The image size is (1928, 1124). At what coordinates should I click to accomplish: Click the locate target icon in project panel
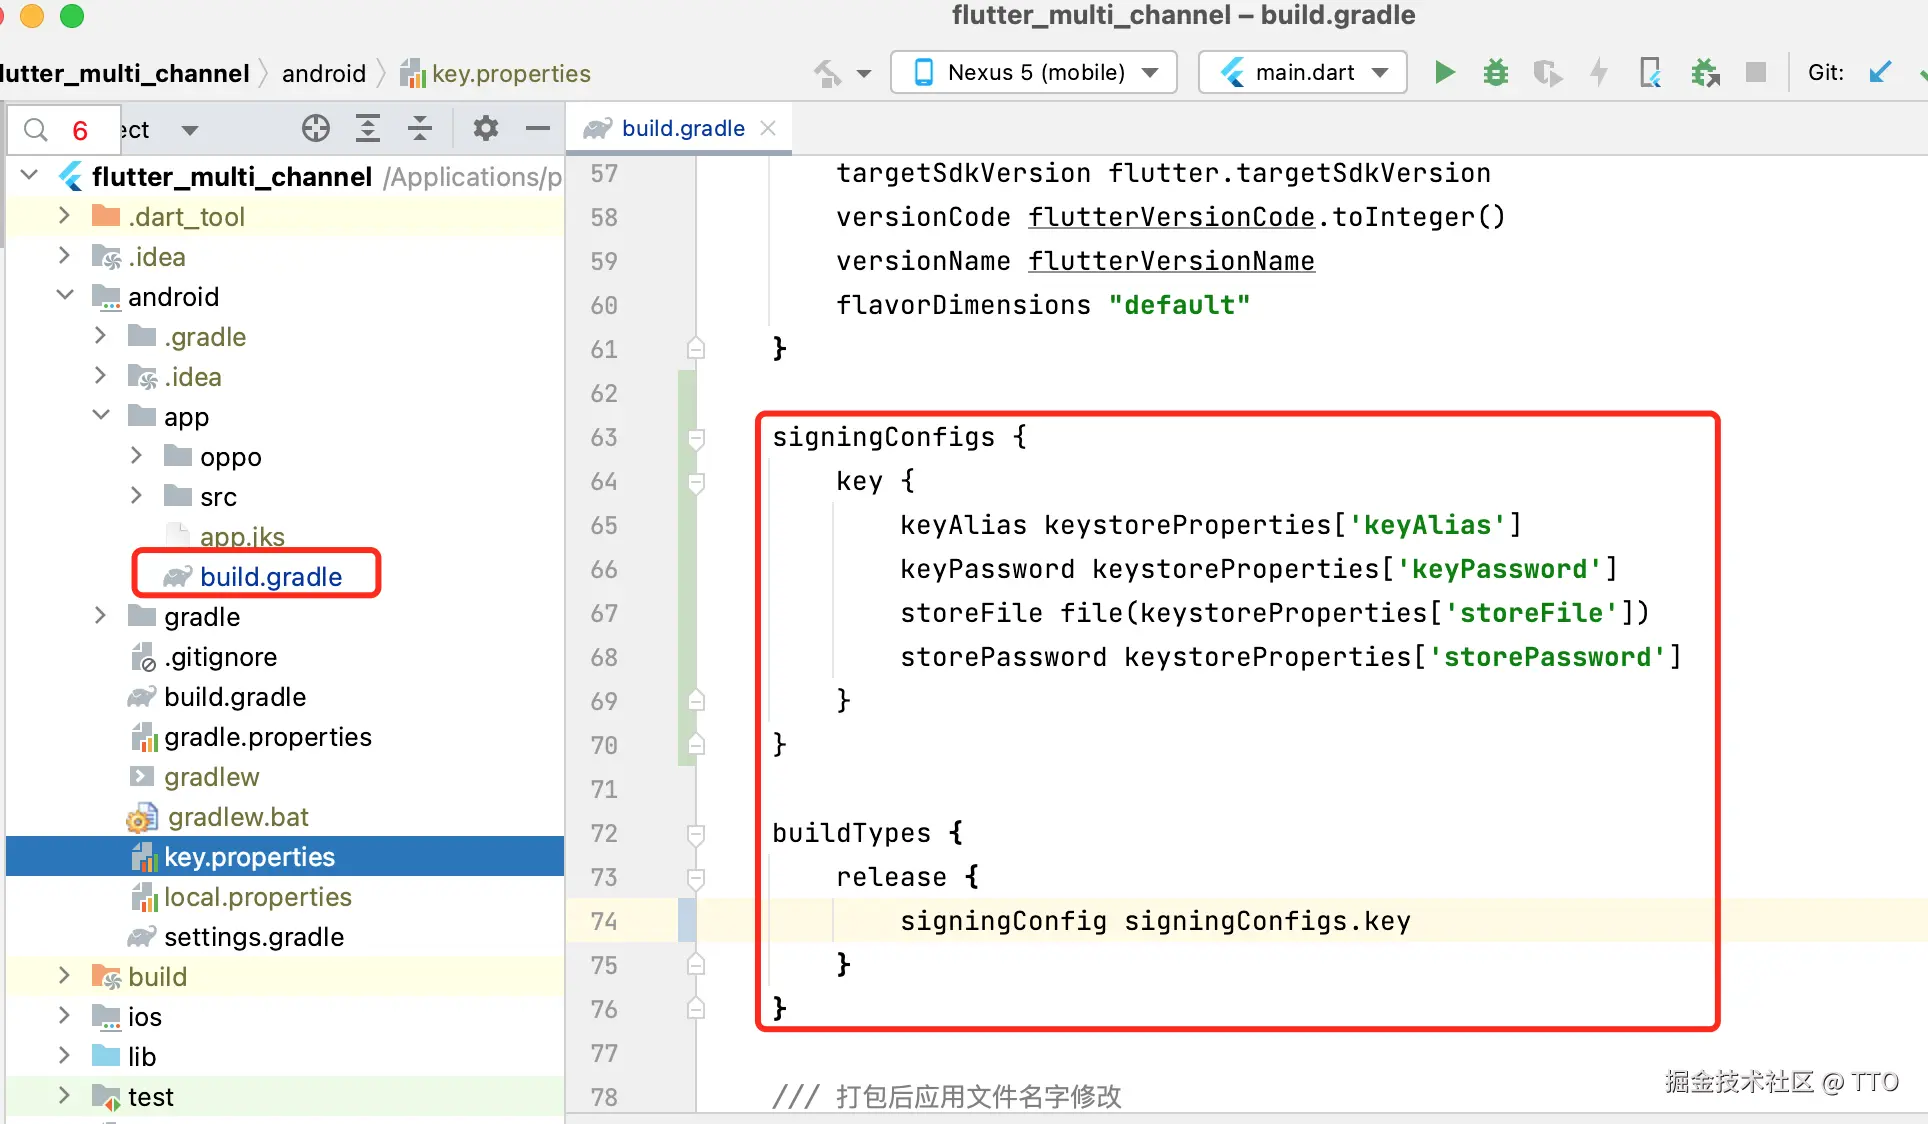coord(315,128)
